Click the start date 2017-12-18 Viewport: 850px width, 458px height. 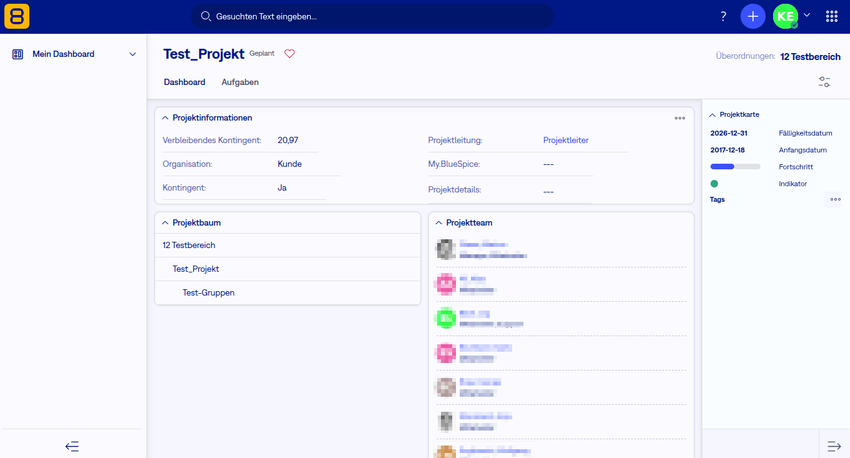[x=727, y=150]
